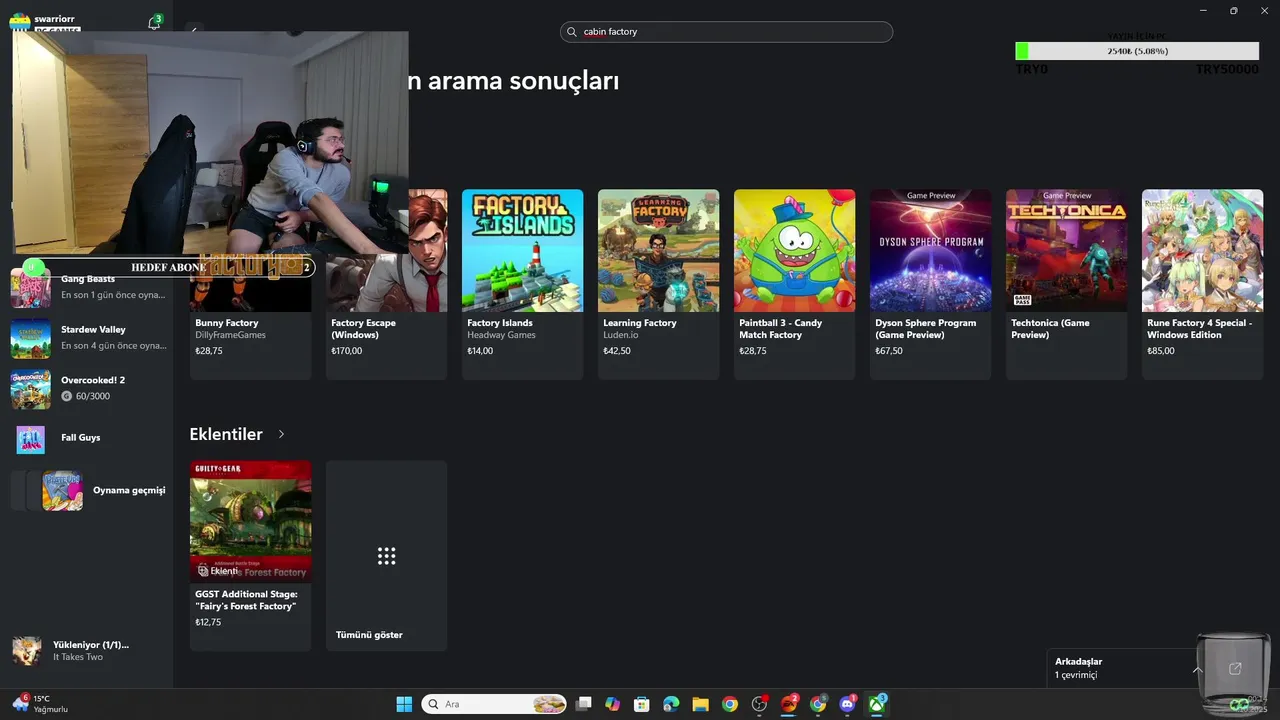Launch Copilot from the taskbar
1280x720 pixels.
point(613,704)
